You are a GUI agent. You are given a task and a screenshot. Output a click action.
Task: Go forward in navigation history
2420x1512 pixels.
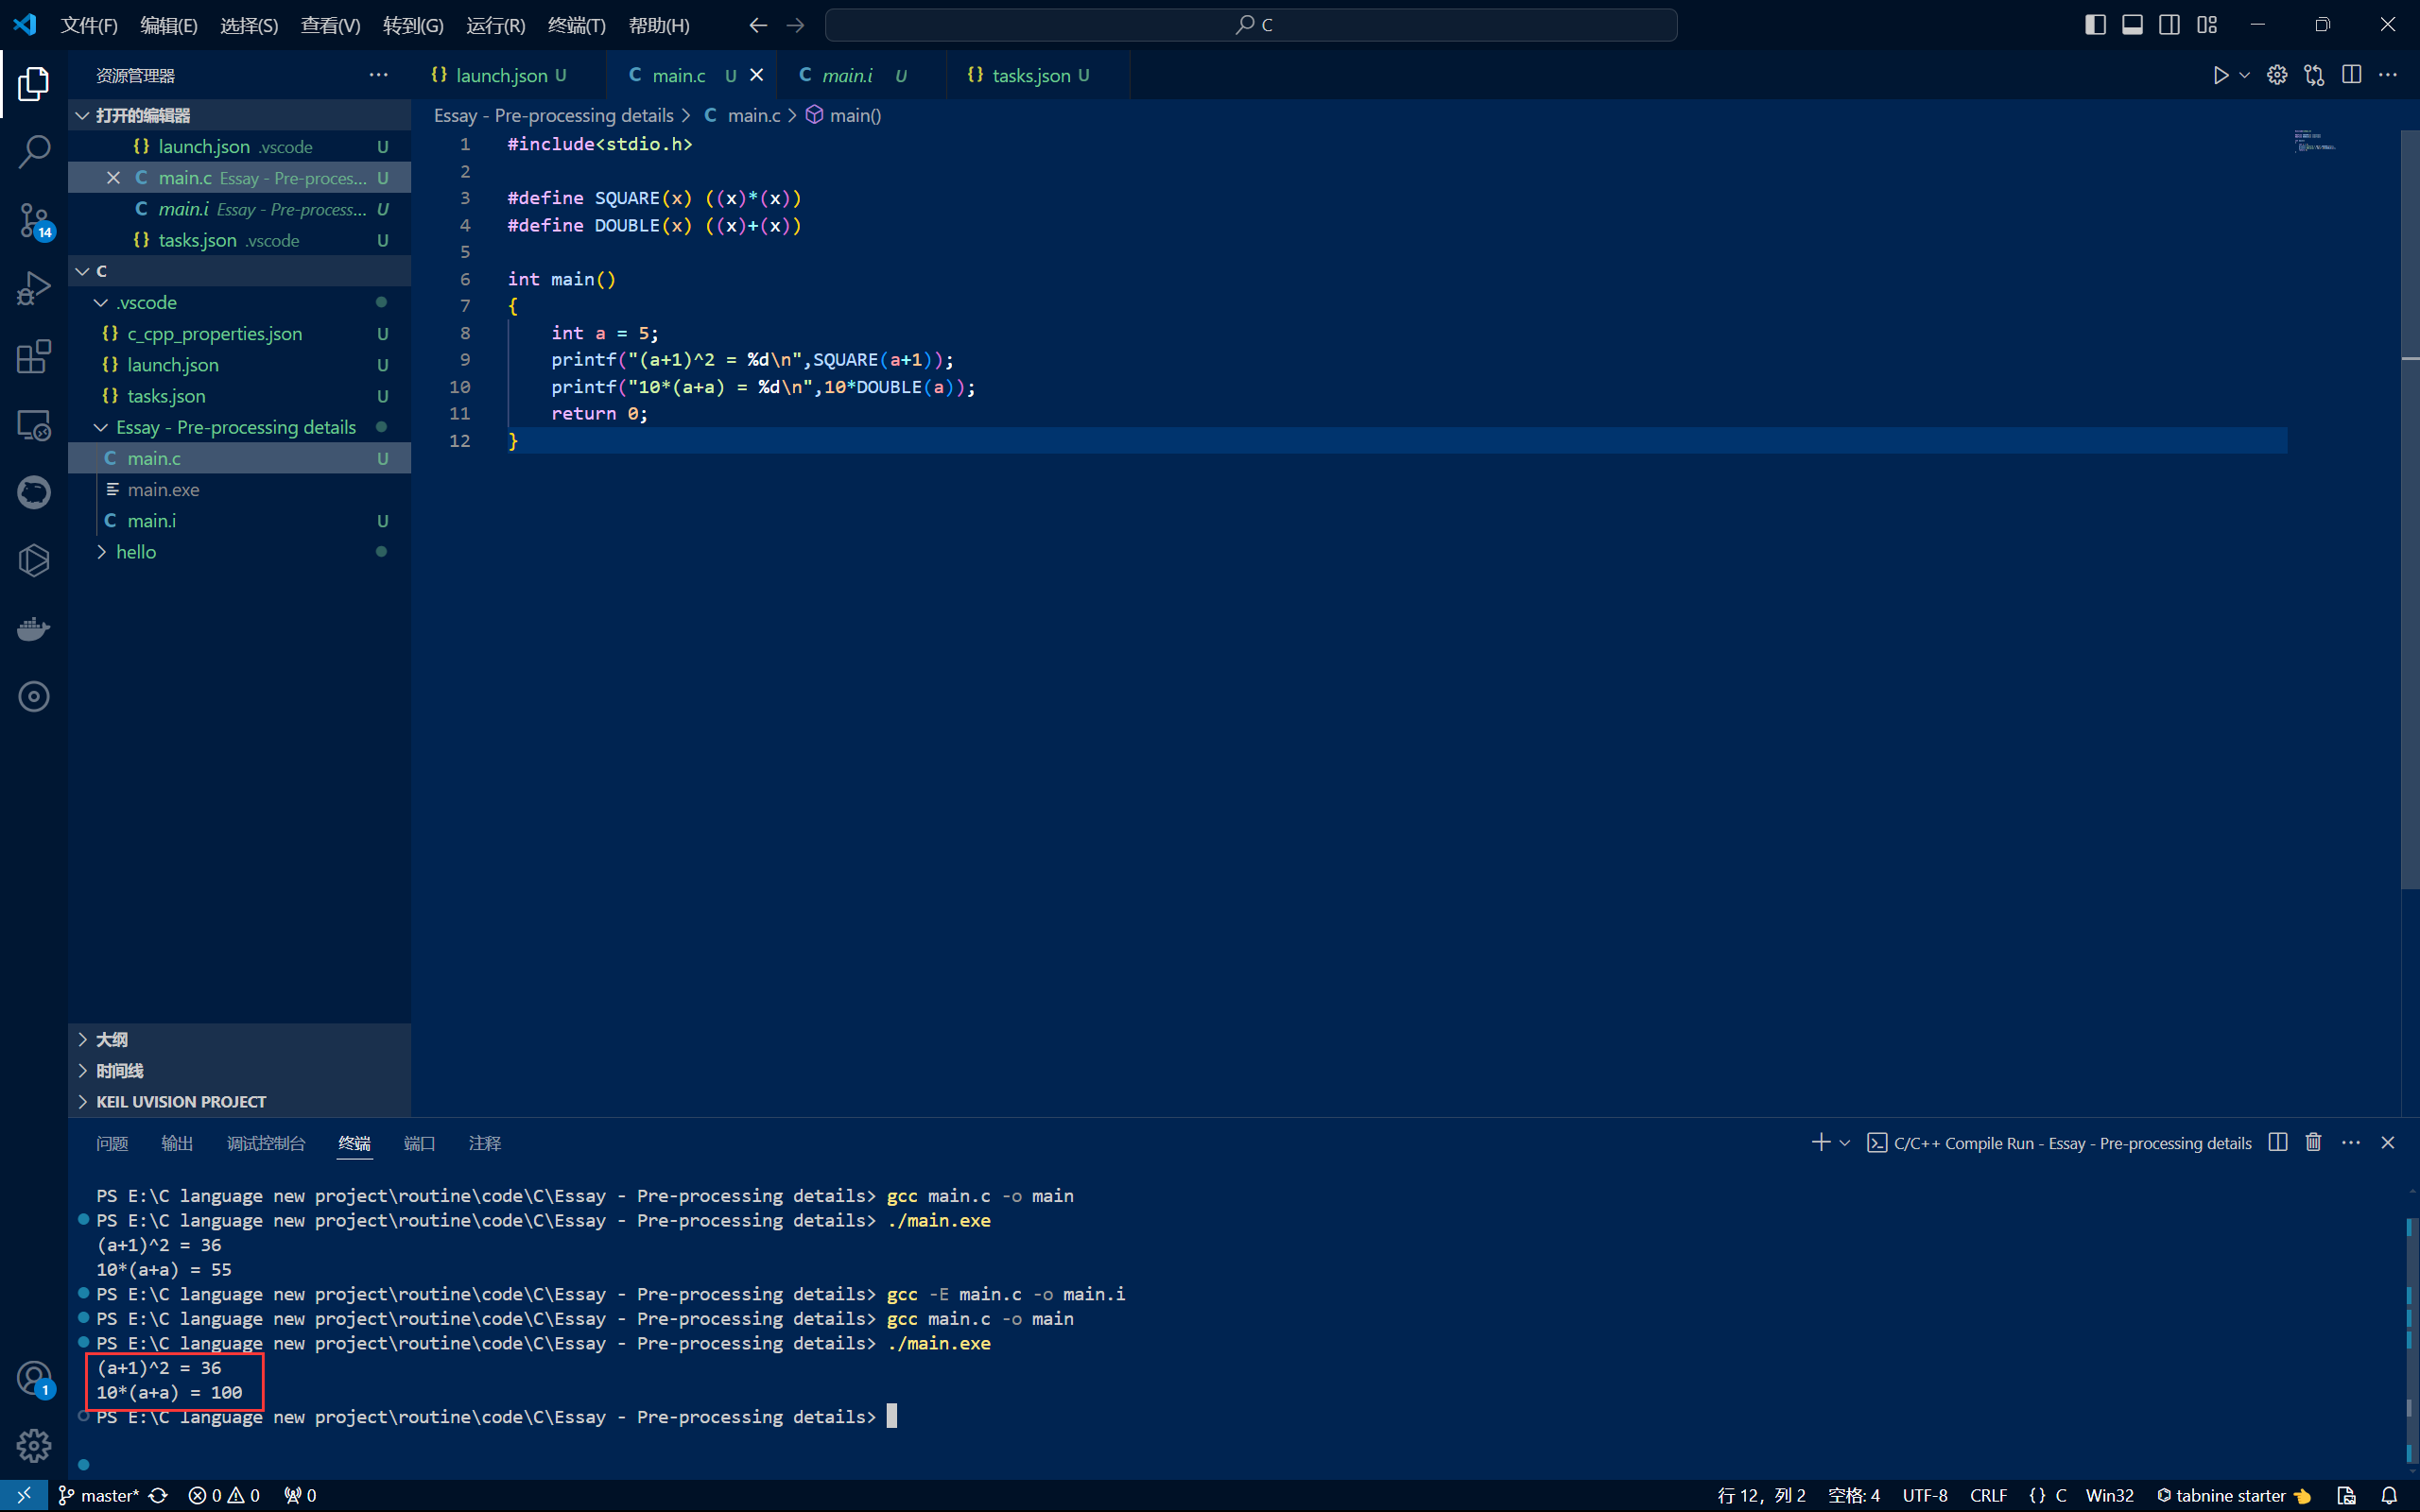click(x=796, y=25)
